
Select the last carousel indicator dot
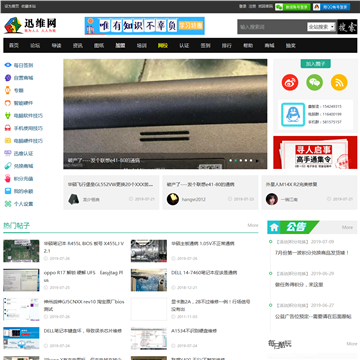click(x=251, y=161)
